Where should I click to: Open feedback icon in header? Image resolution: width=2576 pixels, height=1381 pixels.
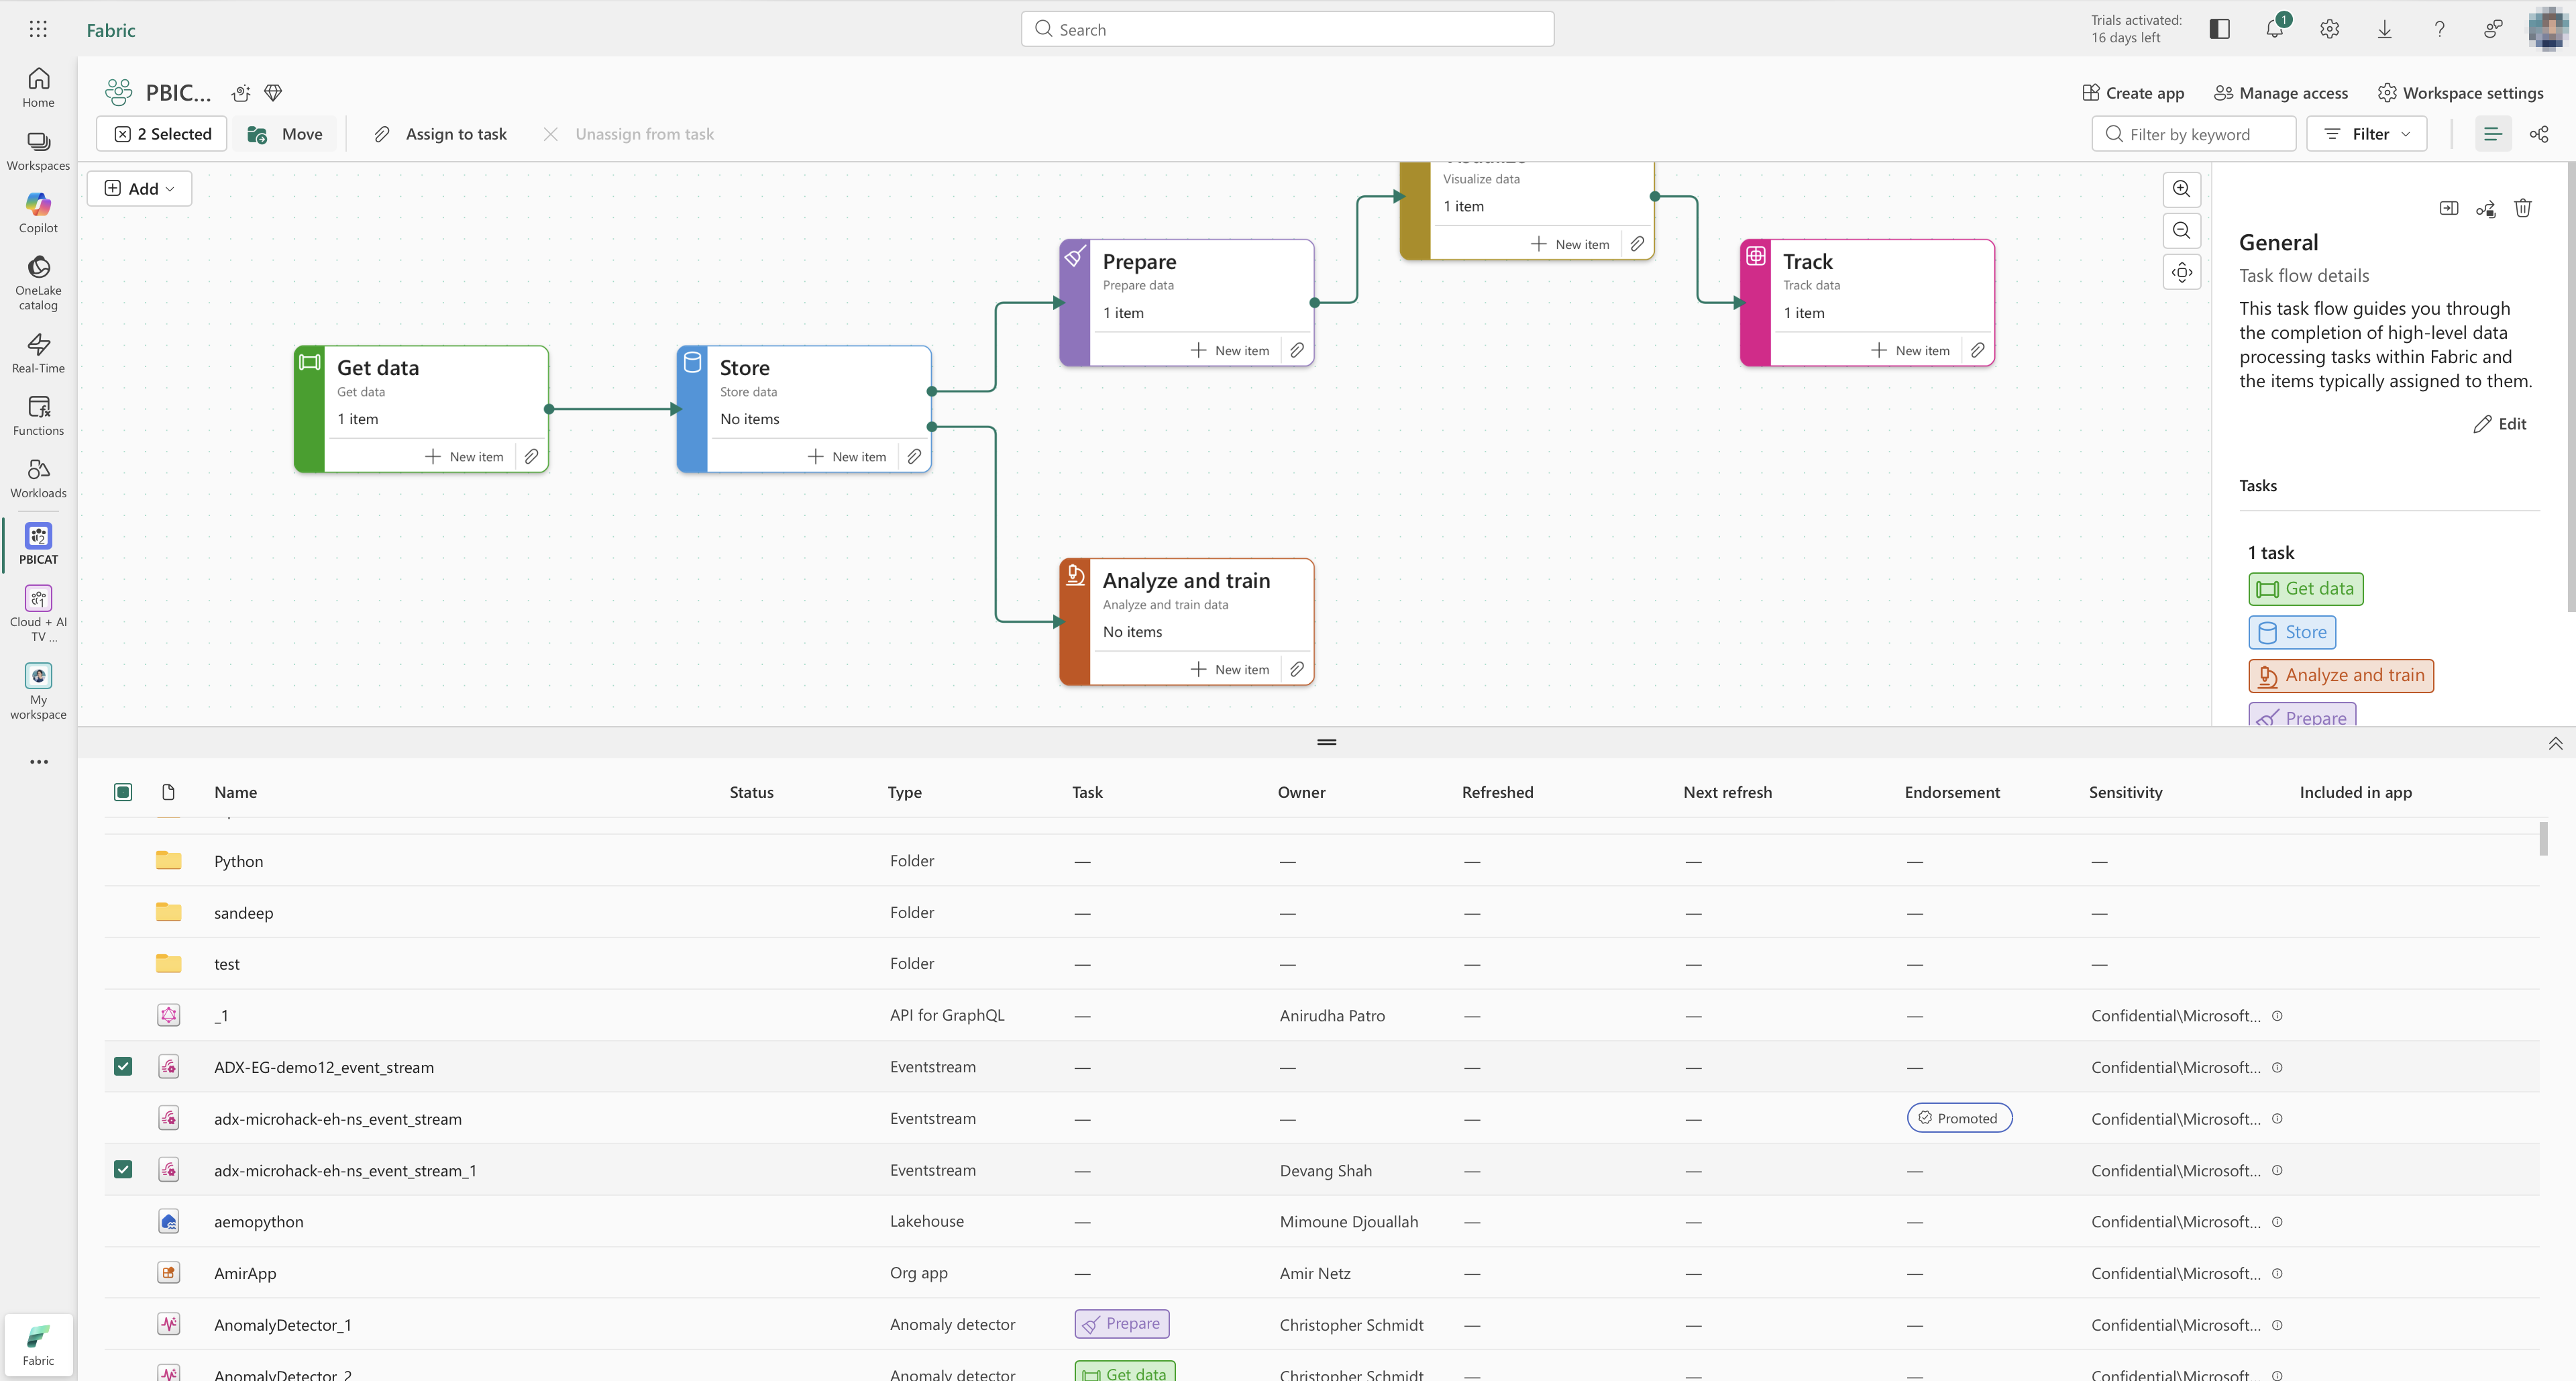point(2494,29)
